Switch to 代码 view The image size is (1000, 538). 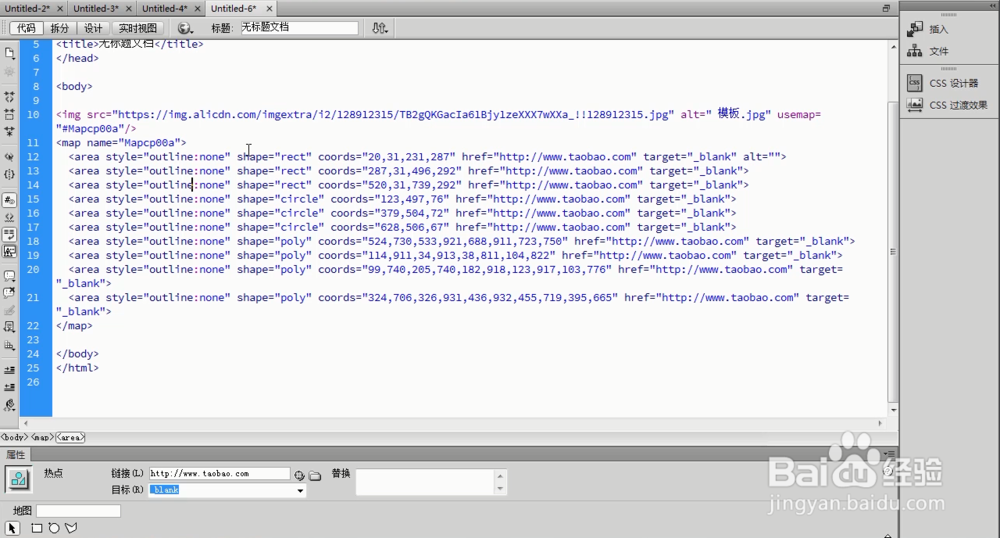(x=26, y=28)
